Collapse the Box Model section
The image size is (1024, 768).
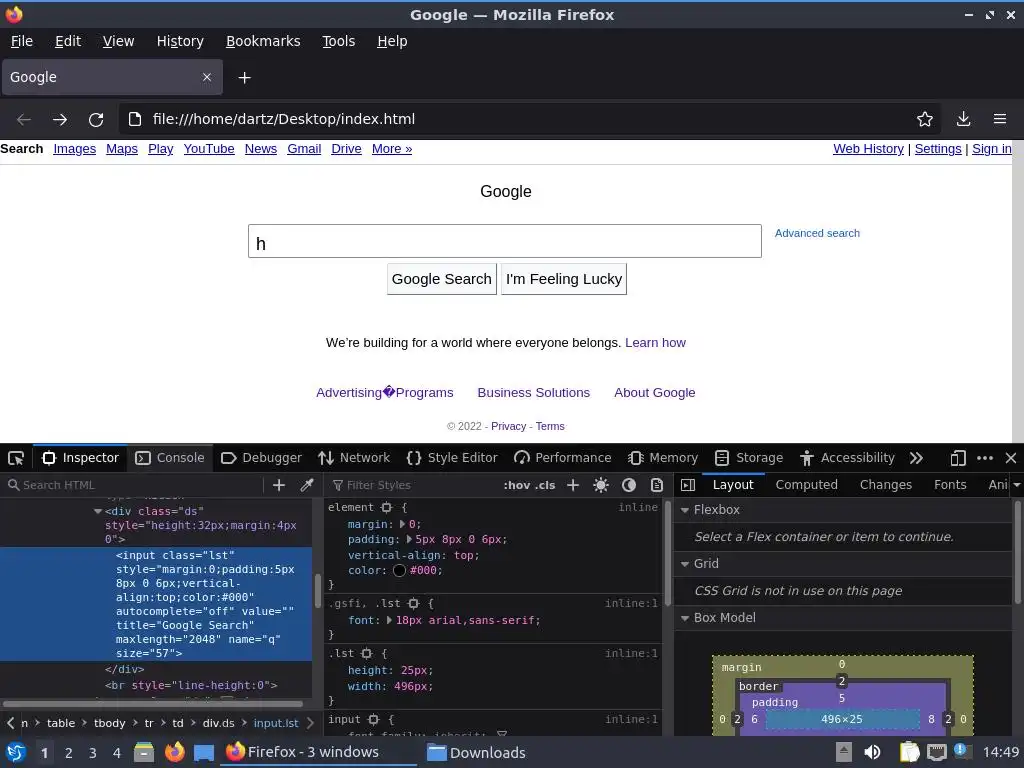685,618
